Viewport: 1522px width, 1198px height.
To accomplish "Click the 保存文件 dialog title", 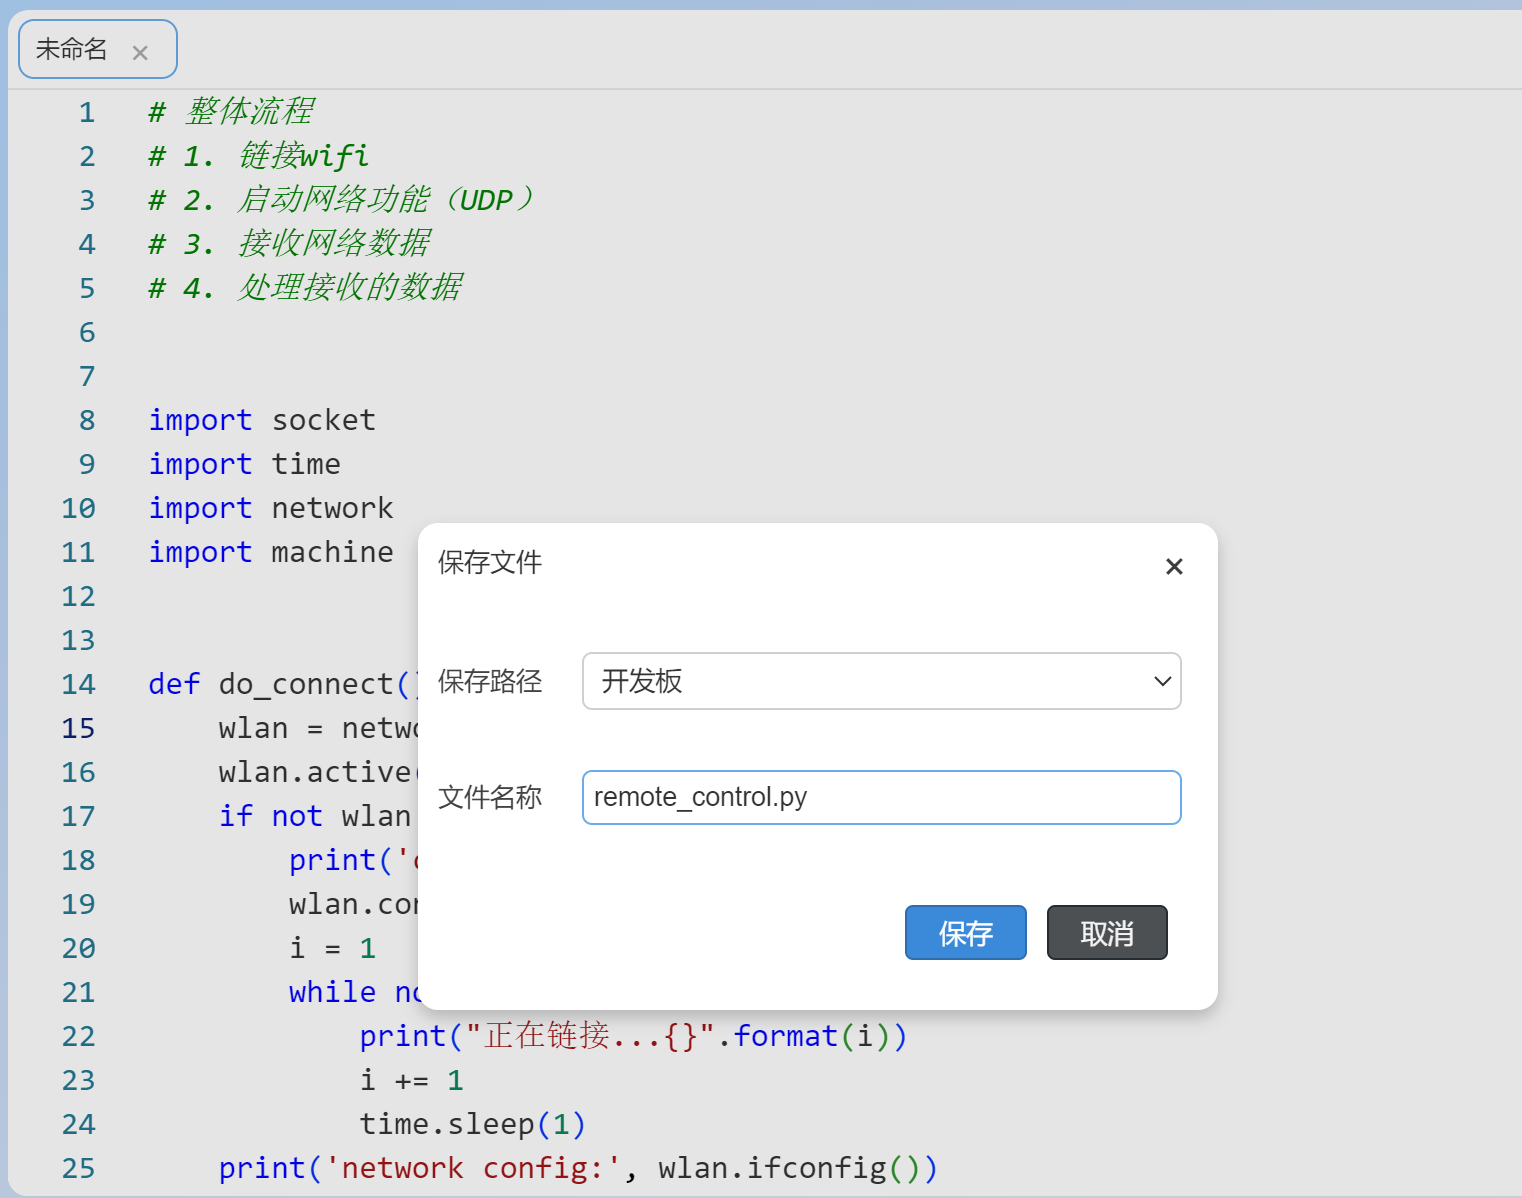I will pos(490,562).
